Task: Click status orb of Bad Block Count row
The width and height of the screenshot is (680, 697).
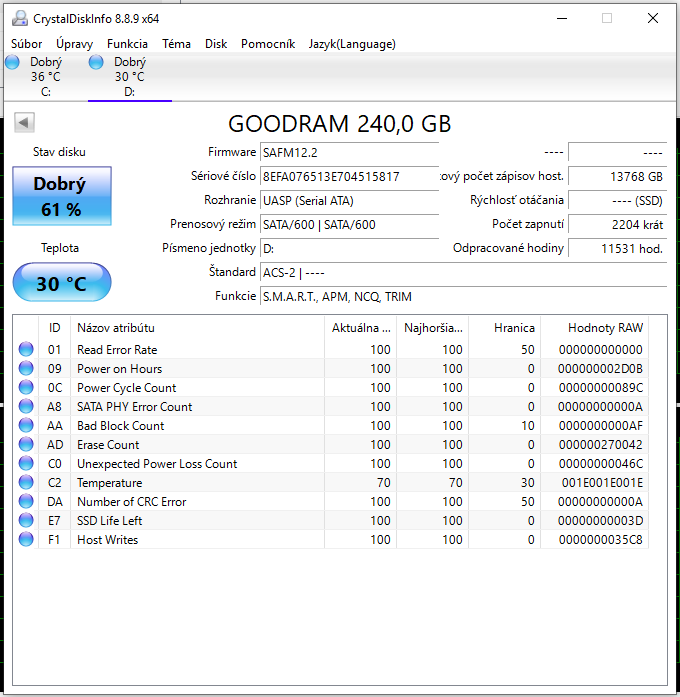Action: point(26,425)
